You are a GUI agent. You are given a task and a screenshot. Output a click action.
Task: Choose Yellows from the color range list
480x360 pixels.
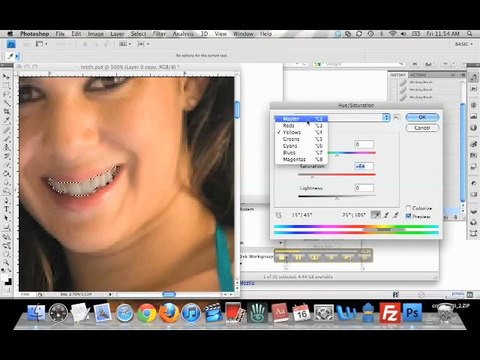click(x=301, y=132)
